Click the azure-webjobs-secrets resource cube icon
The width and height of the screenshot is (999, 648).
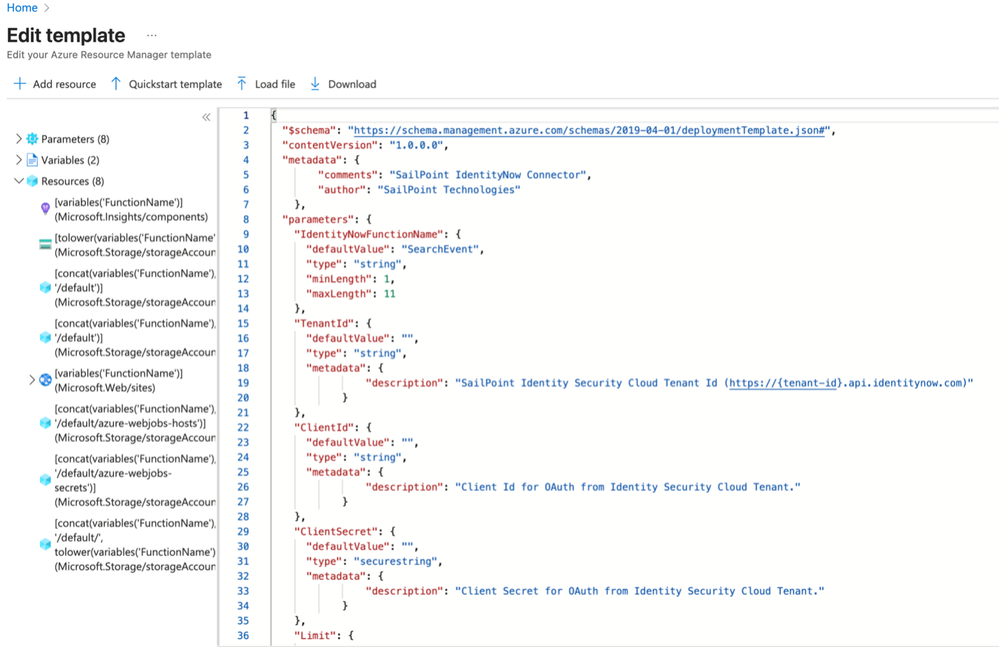tap(45, 480)
